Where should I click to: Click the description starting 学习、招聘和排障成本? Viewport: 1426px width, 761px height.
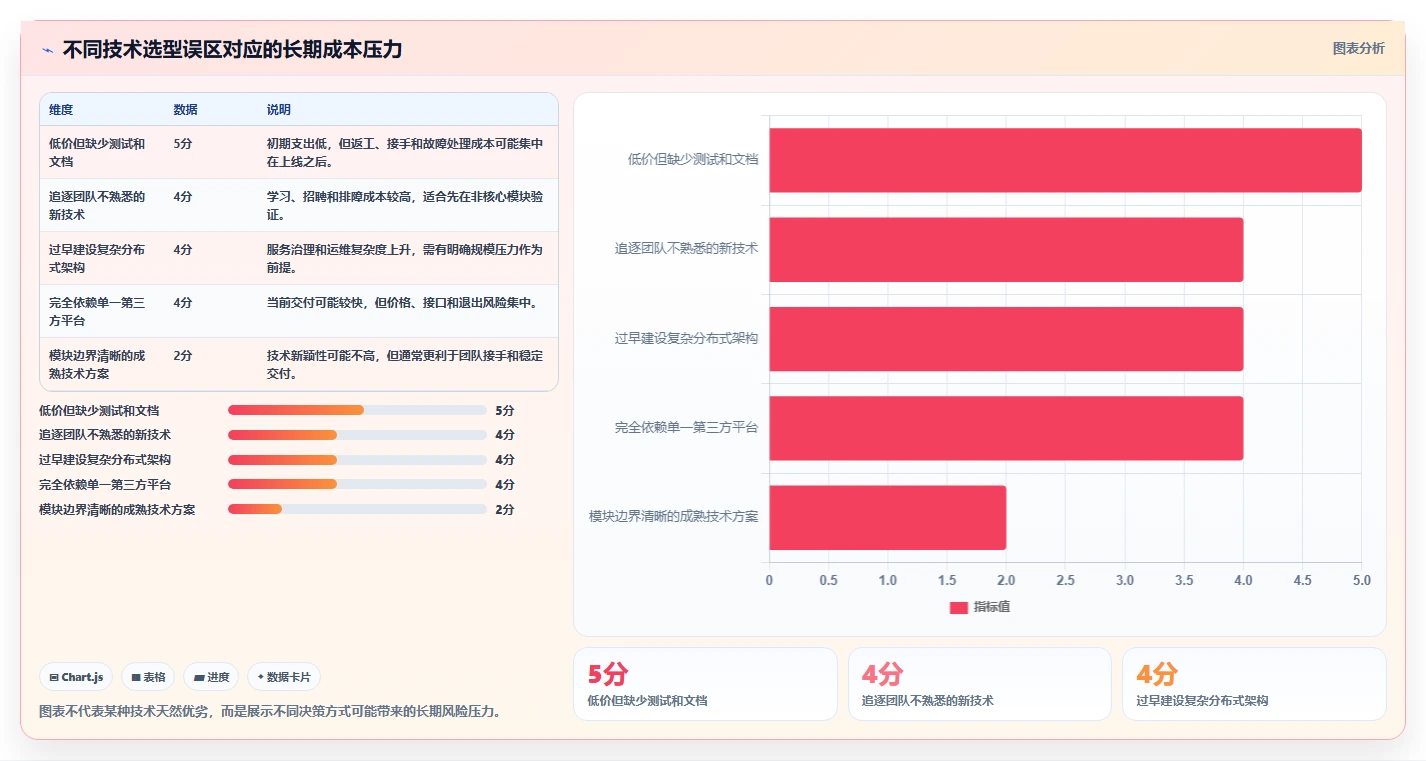(405, 205)
